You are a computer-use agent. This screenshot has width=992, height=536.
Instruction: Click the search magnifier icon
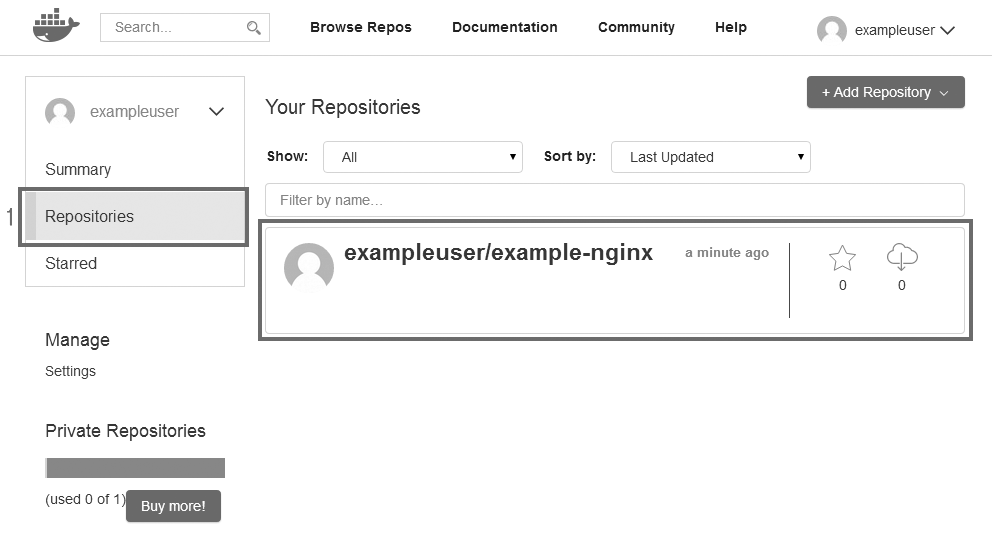tap(254, 28)
